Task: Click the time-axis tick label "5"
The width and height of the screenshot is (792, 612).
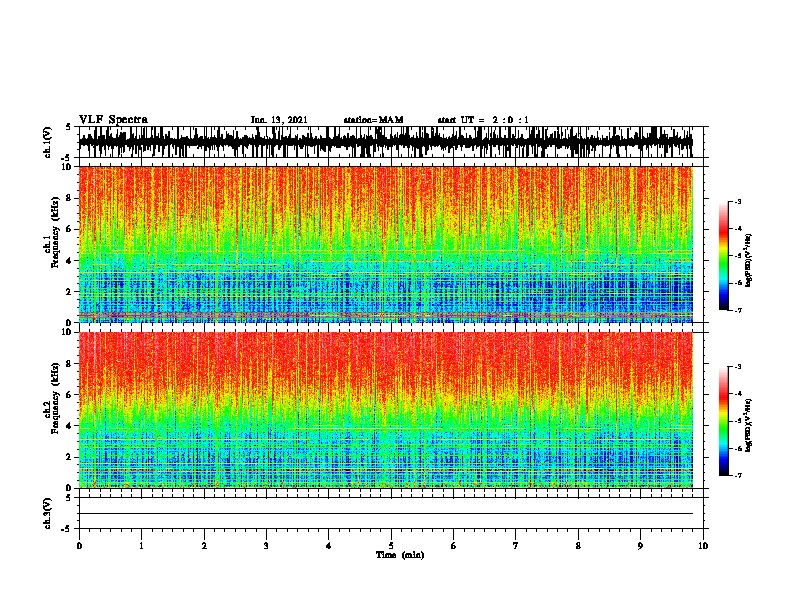Action: [x=391, y=546]
